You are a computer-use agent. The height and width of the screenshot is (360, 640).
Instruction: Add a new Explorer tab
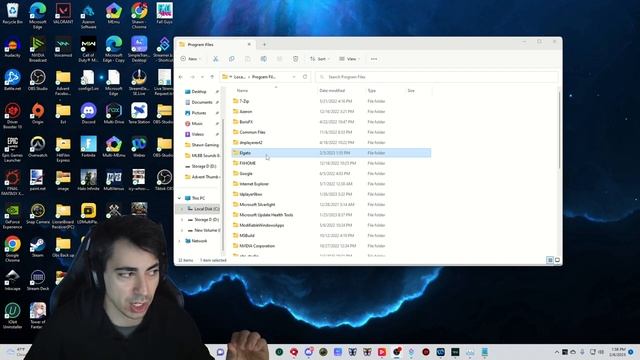(x=264, y=44)
